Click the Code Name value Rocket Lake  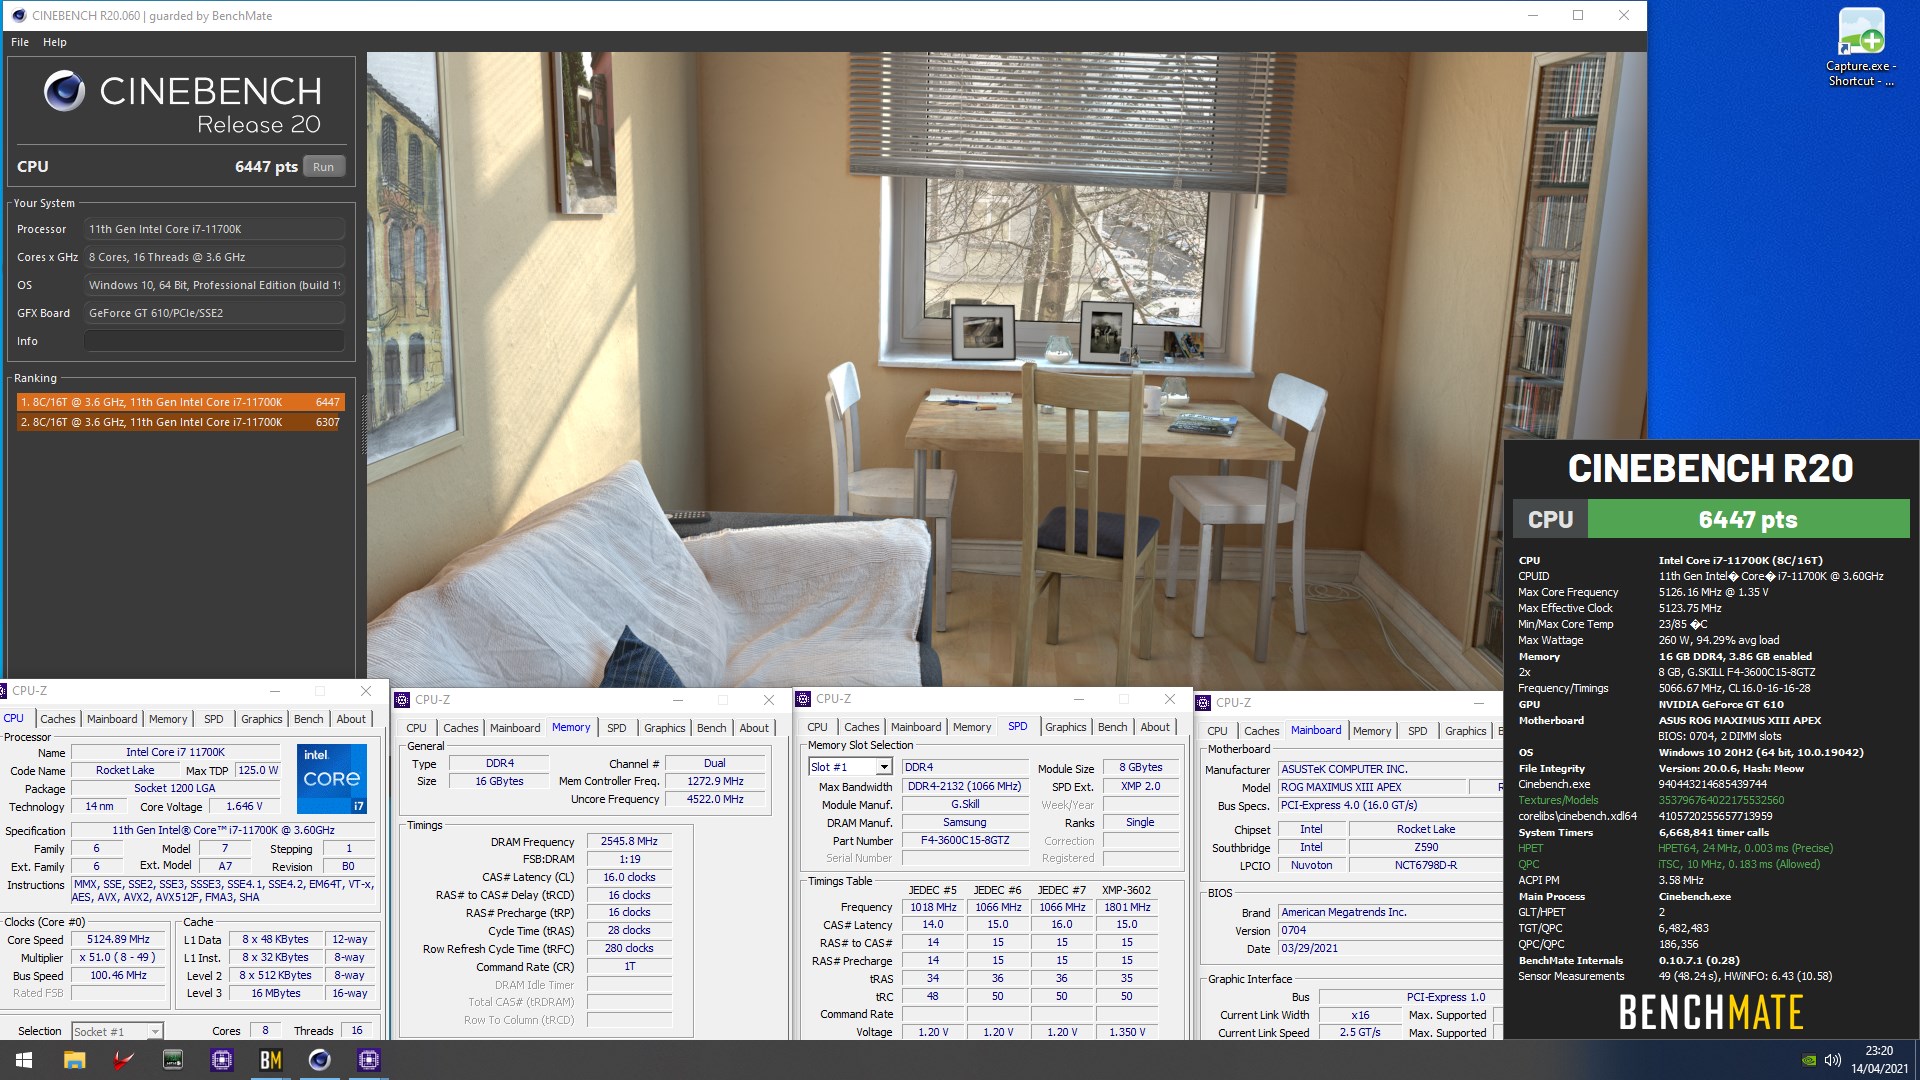coord(125,770)
